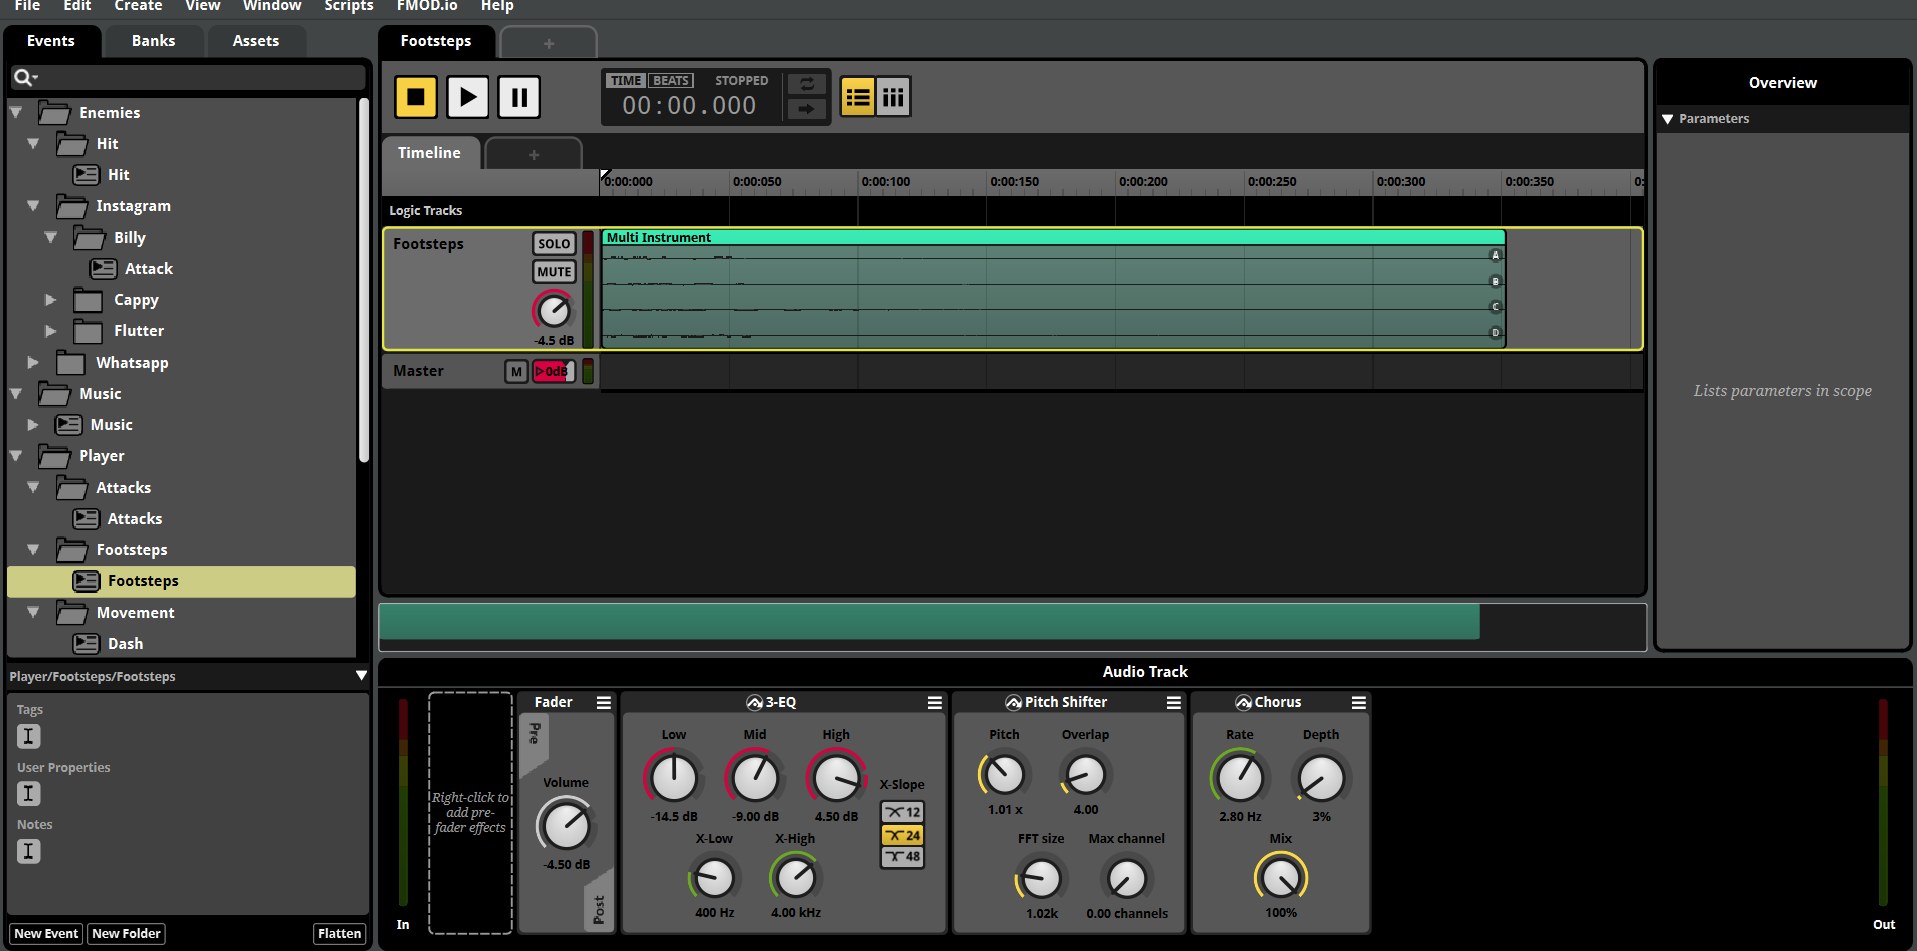The width and height of the screenshot is (1917, 951).
Task: Collapse the Parameters section in Overview
Action: pos(1667,119)
